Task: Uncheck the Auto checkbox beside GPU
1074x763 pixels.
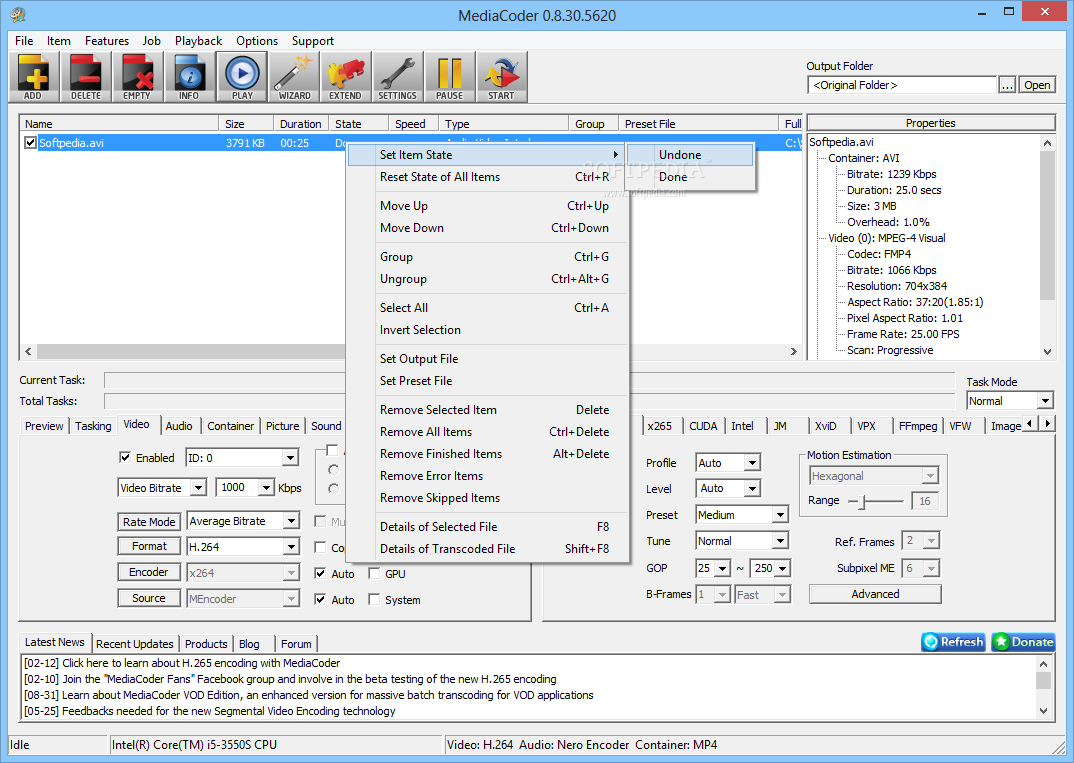Action: tap(320, 573)
